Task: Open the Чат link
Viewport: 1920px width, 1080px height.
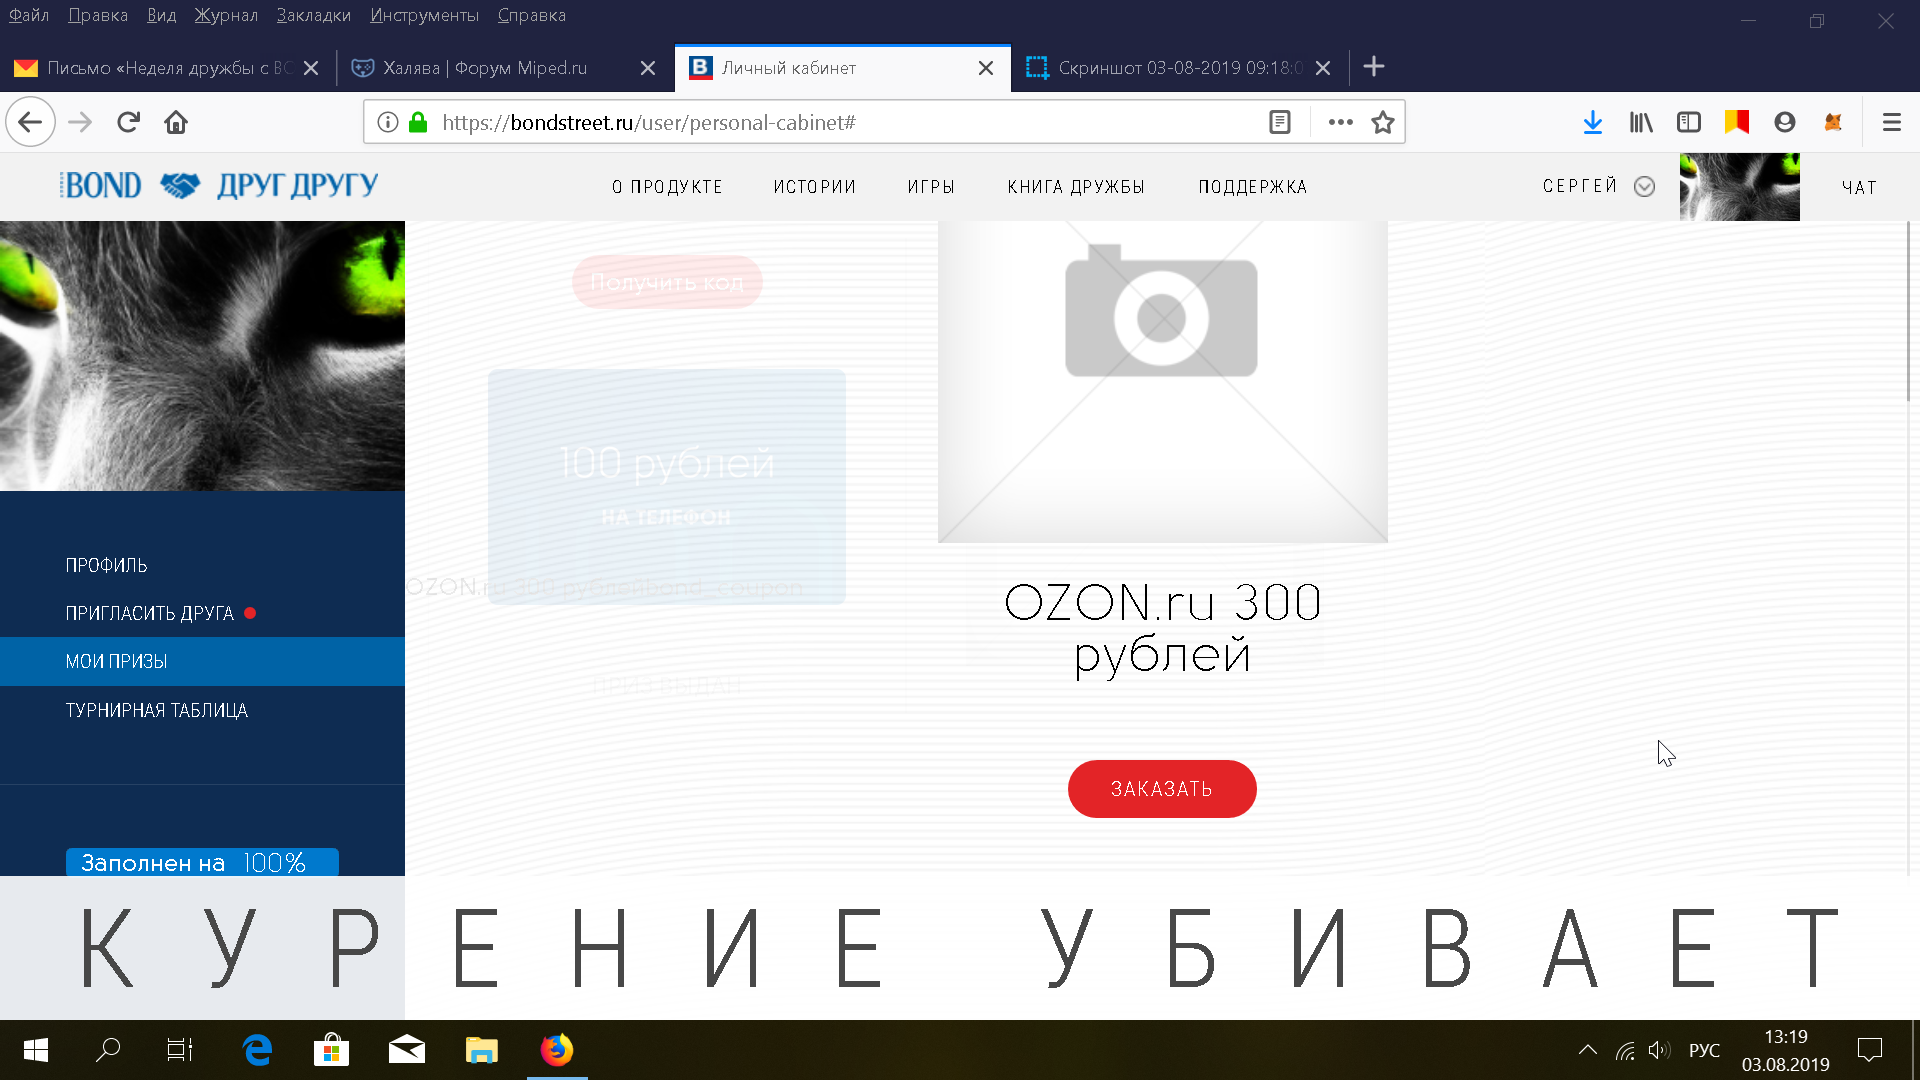Action: (x=1859, y=187)
